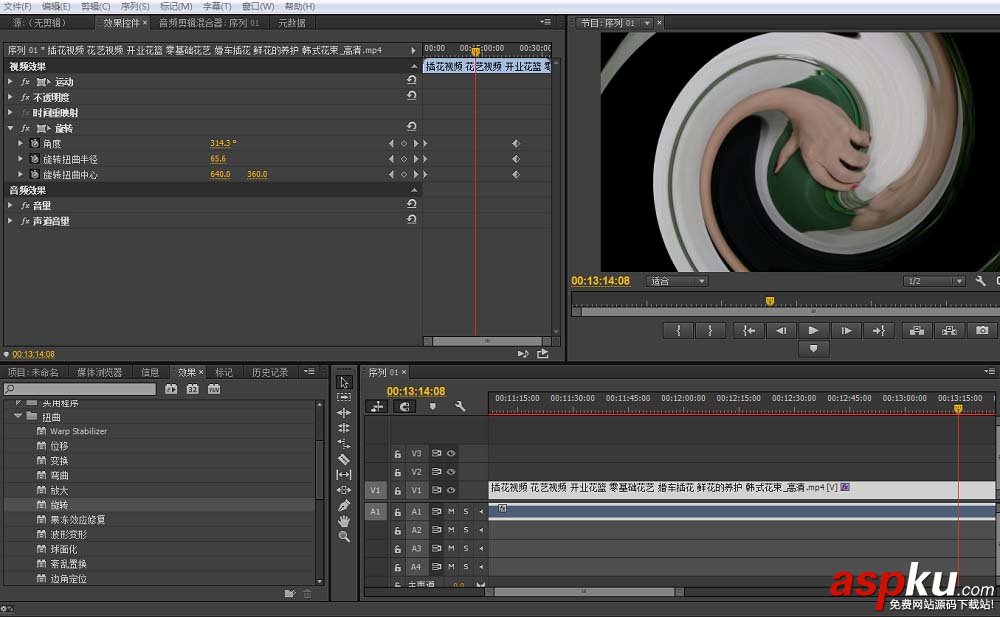Select the Rate Stretch tool
The height and width of the screenshot is (617, 1000).
[x=344, y=443]
